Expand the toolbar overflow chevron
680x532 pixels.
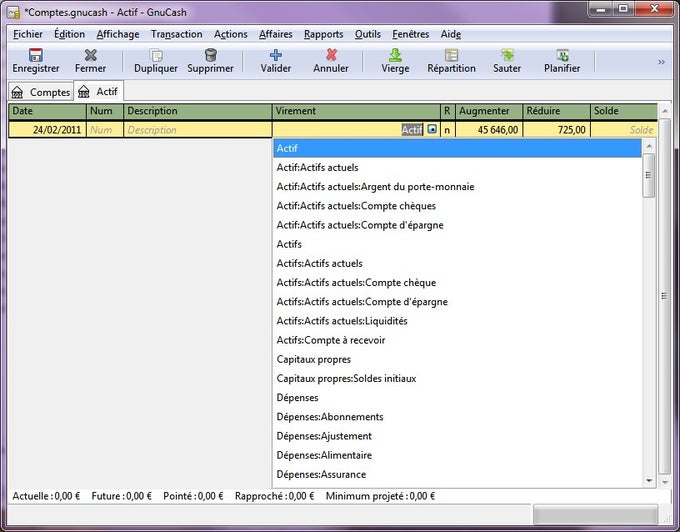pos(661,62)
